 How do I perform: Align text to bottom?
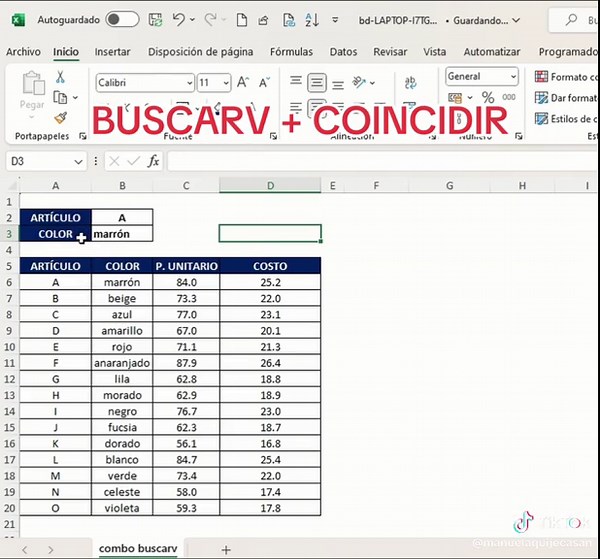coord(338,84)
